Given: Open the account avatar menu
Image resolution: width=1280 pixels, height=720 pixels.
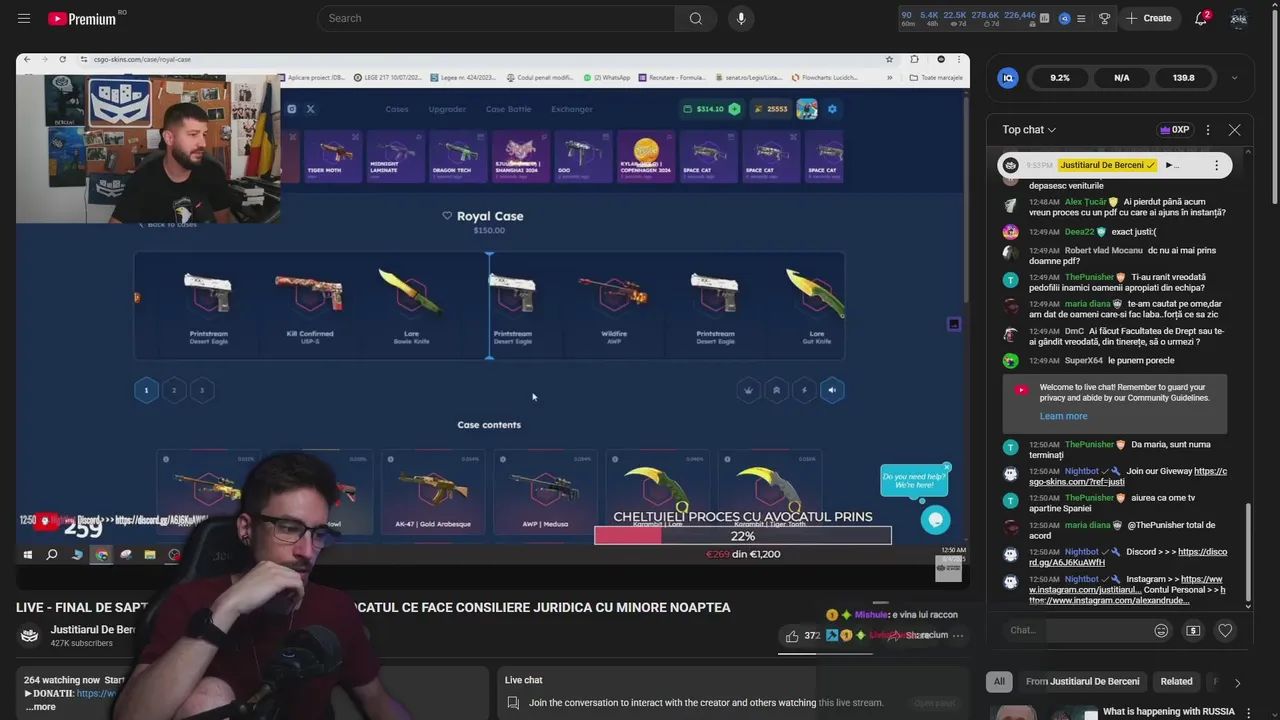Looking at the screenshot, I should [x=1239, y=18].
